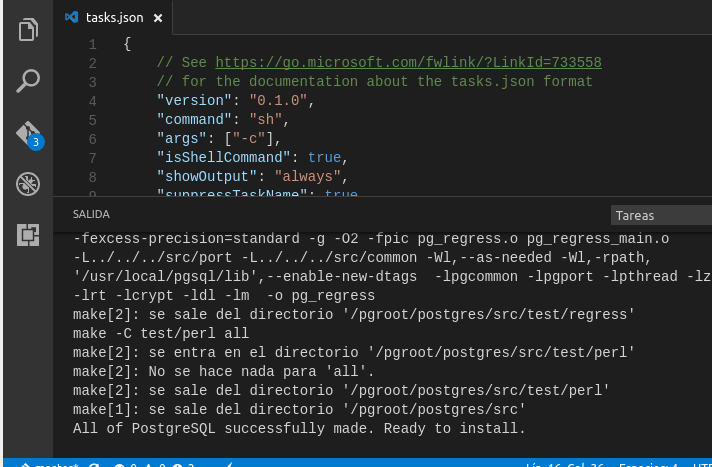Click the line and column indicator in status bar
Viewport: 712px width, 467px height.
click(x=563, y=464)
